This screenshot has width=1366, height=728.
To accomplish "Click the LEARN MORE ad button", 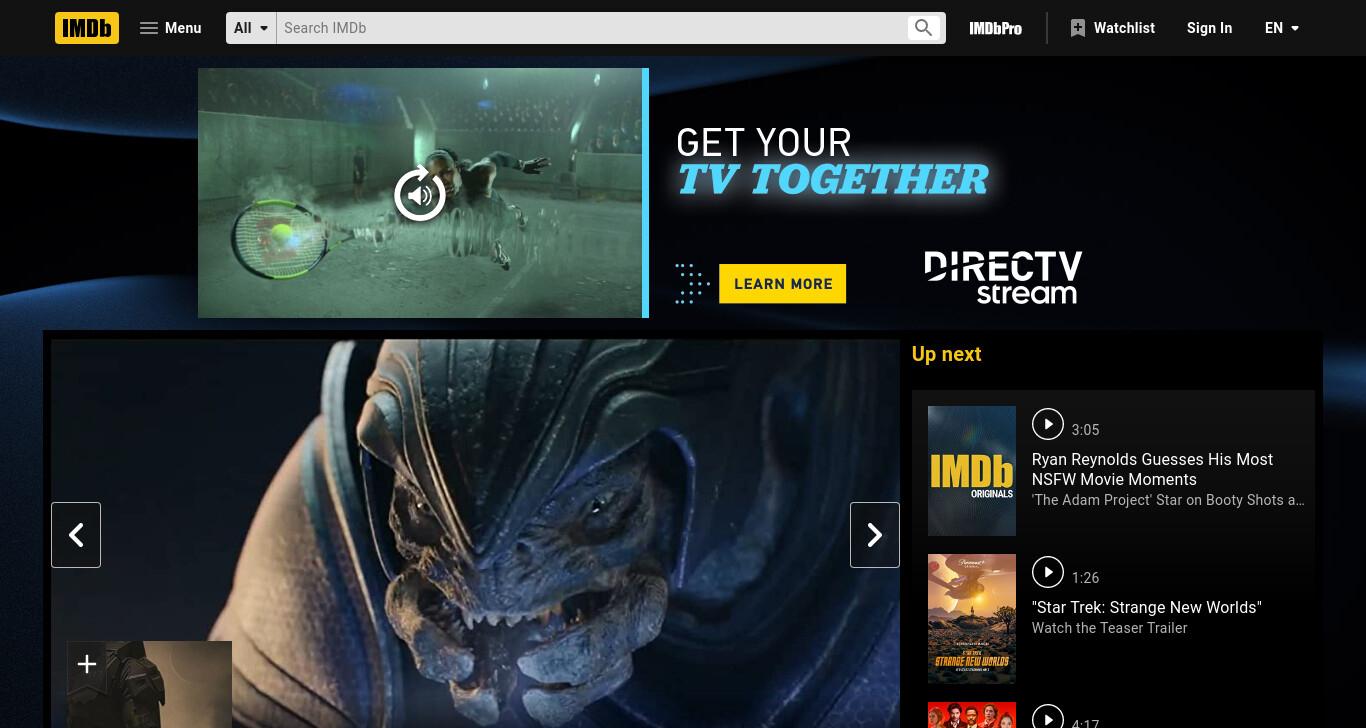I will (x=783, y=284).
